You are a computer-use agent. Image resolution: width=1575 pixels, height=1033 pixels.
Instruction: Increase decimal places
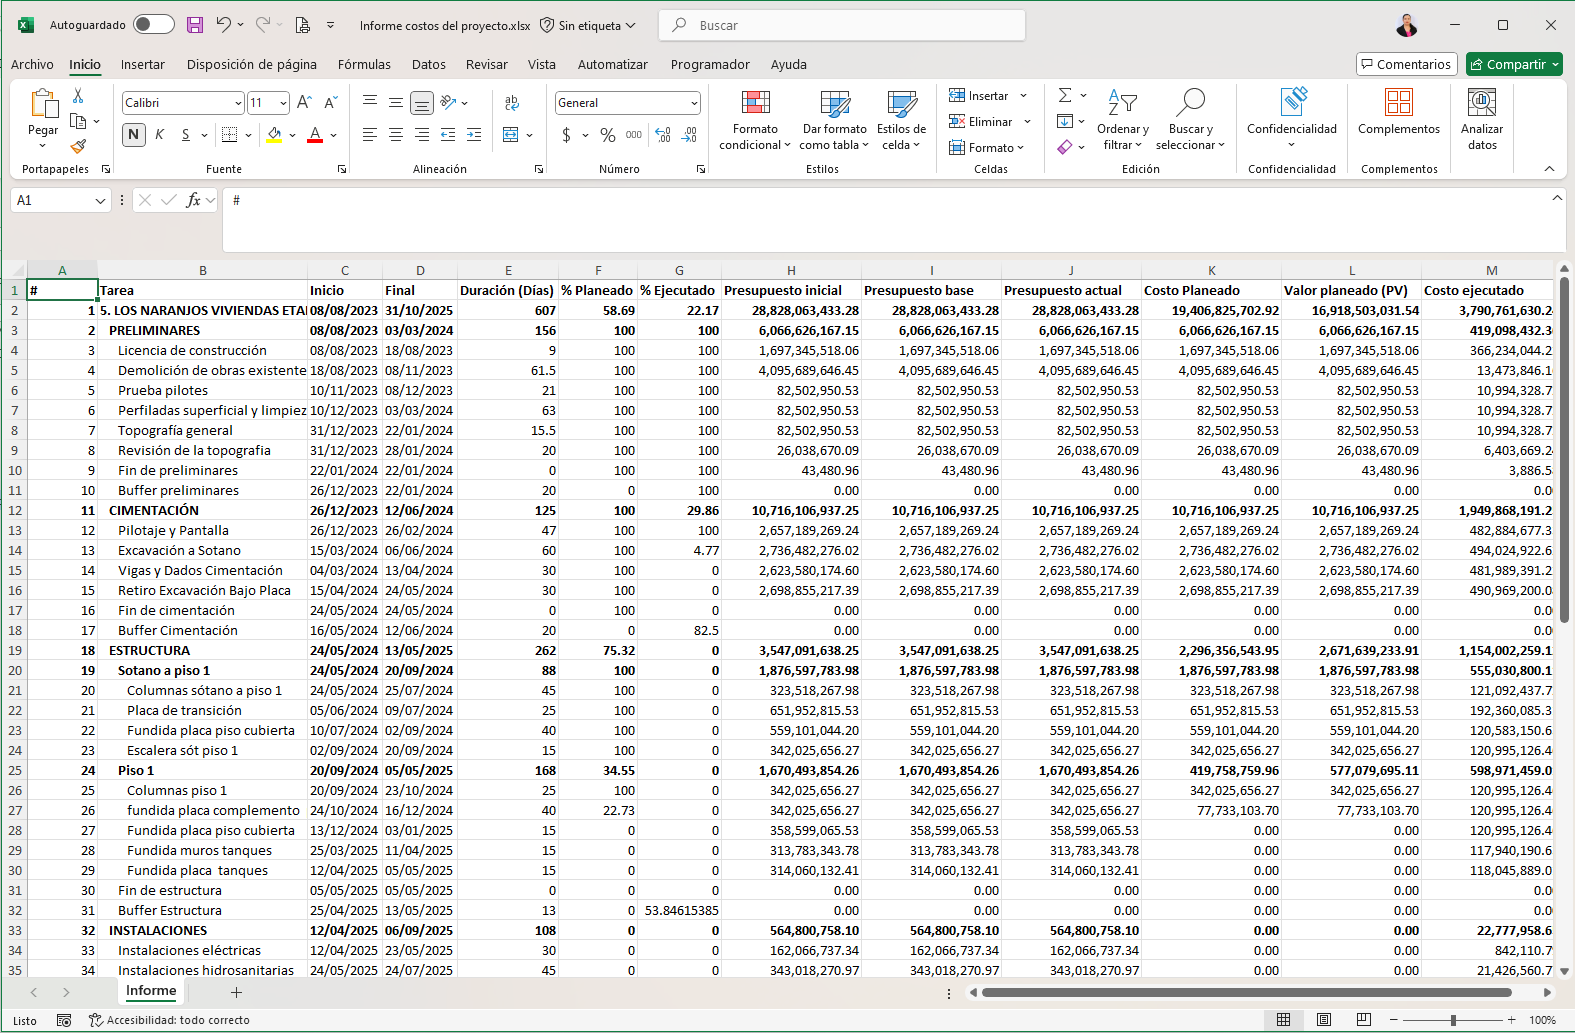click(x=663, y=134)
